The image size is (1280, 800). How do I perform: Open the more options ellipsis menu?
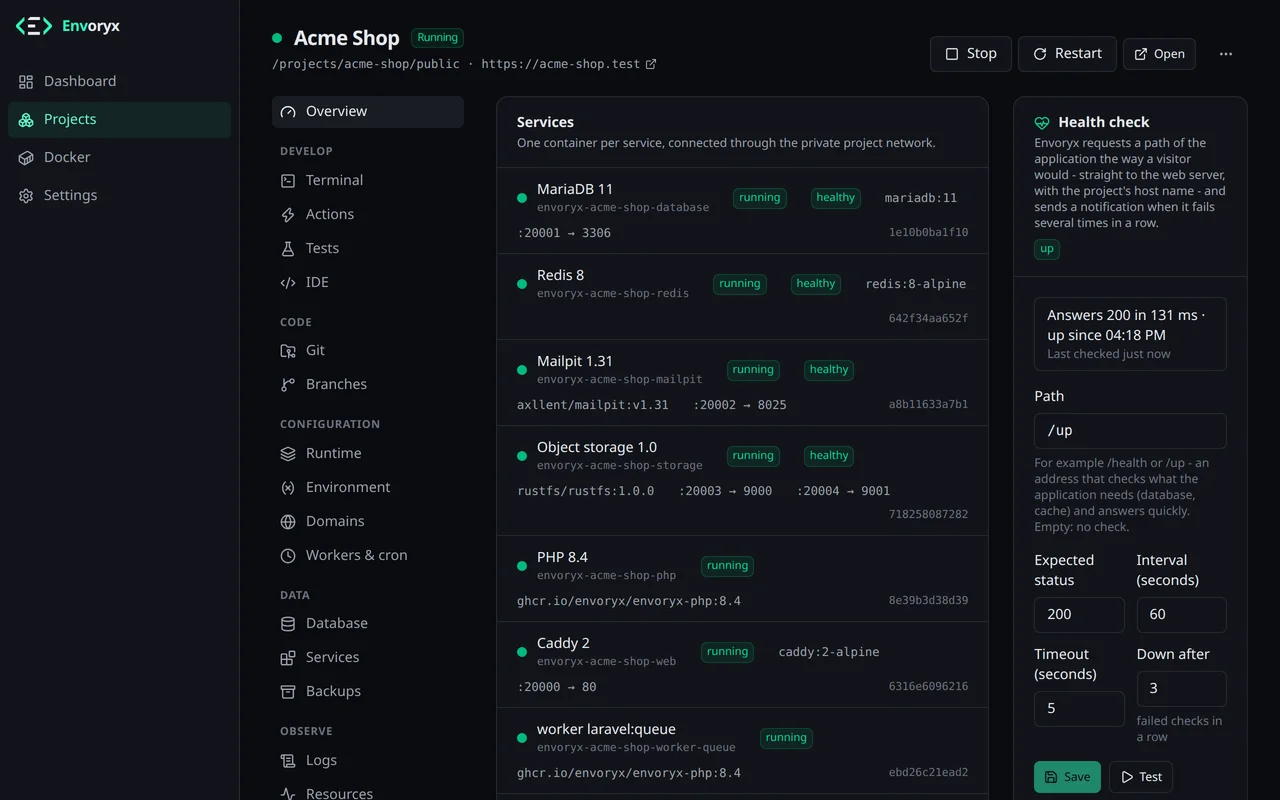point(1226,54)
